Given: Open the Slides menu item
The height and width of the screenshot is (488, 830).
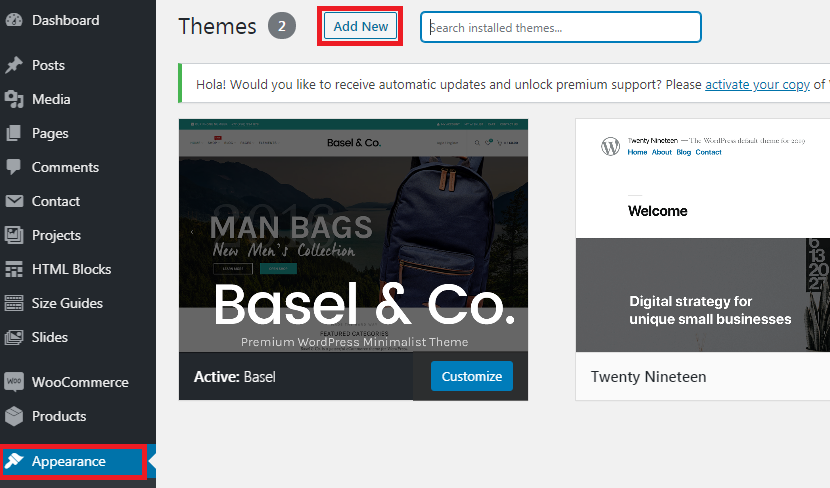Looking at the screenshot, I should pos(50,337).
